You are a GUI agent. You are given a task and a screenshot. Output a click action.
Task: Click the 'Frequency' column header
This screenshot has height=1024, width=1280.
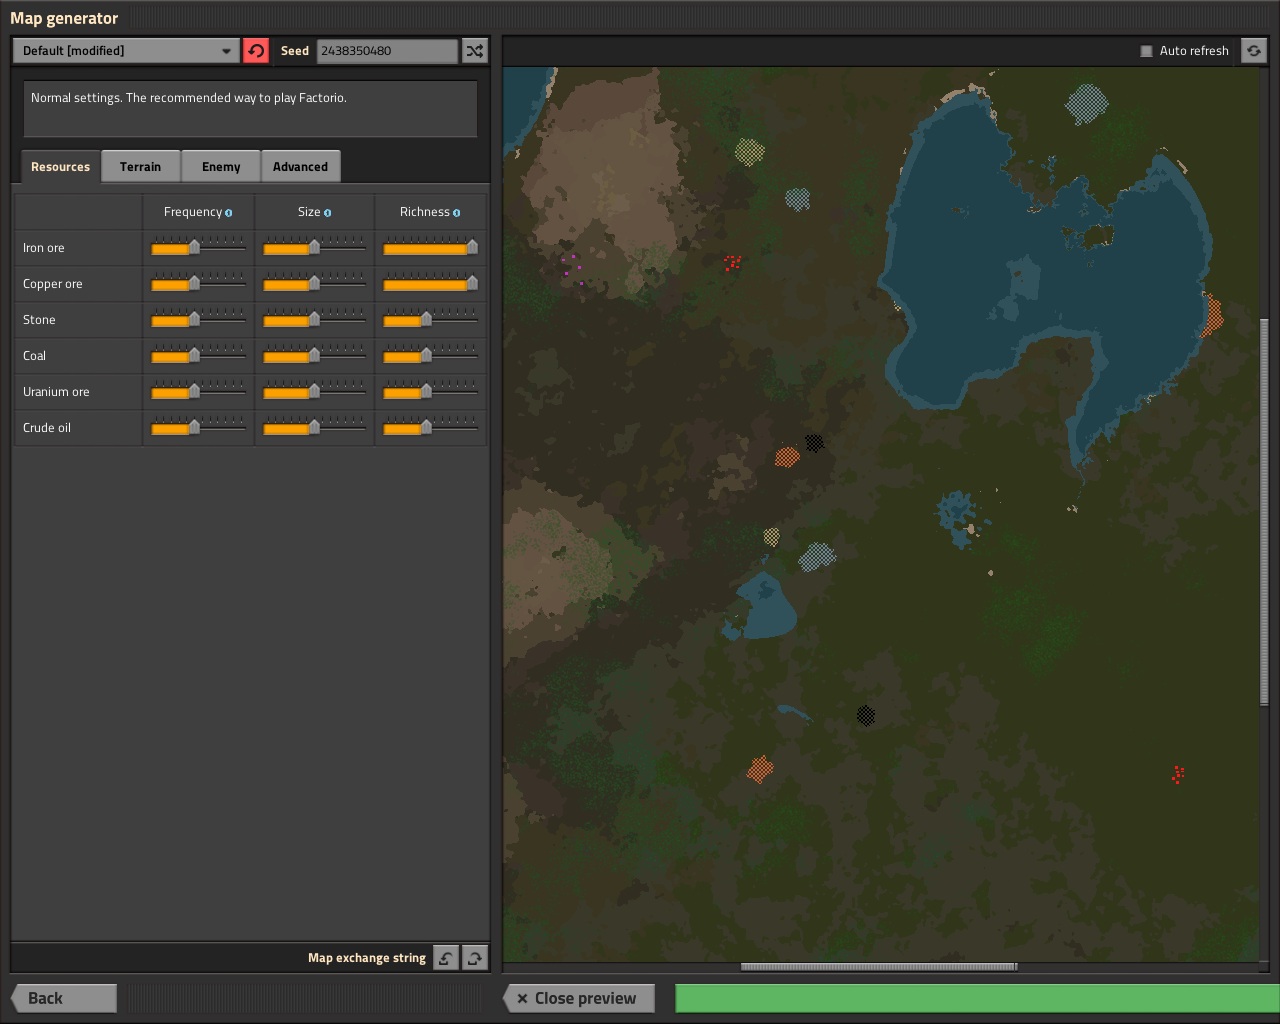pos(193,212)
